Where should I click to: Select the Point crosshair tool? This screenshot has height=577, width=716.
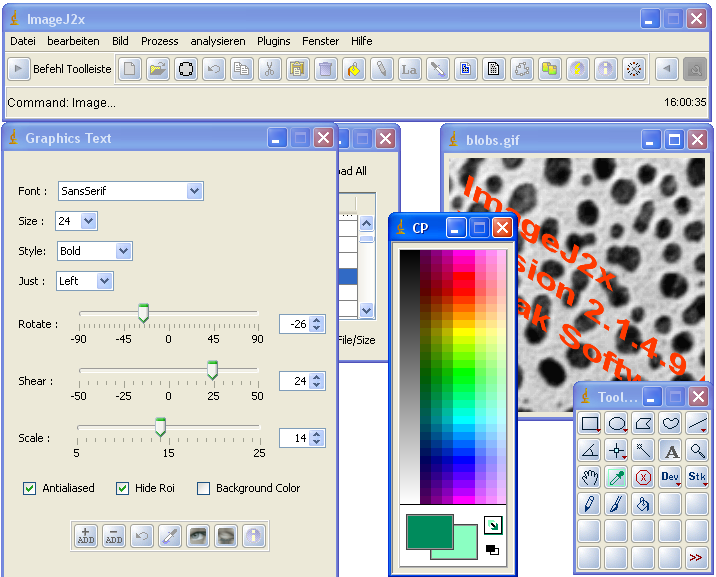[x=616, y=451]
